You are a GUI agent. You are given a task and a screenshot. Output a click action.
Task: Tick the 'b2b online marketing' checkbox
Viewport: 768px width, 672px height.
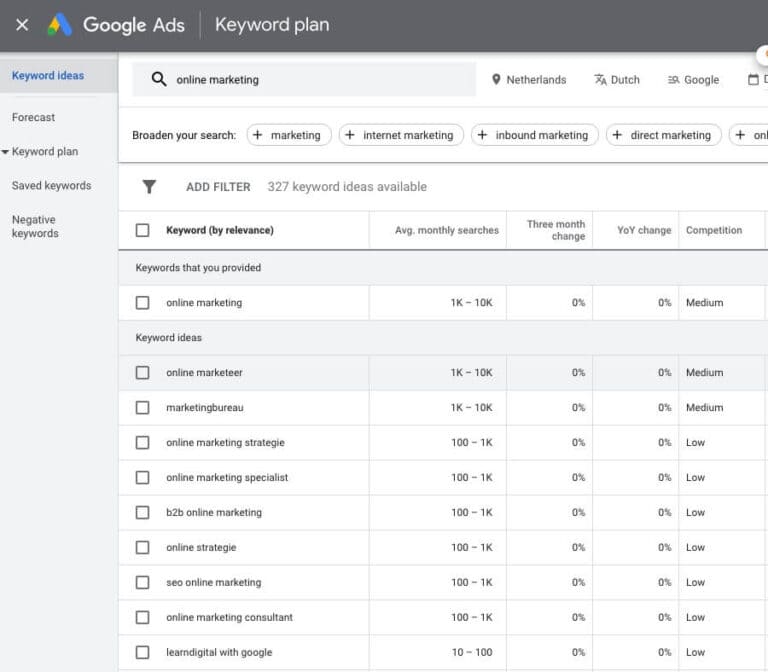(x=142, y=513)
